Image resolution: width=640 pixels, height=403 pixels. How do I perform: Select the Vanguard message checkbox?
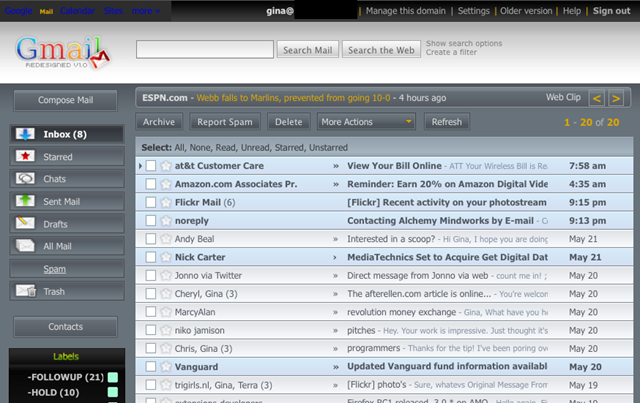coord(151,366)
